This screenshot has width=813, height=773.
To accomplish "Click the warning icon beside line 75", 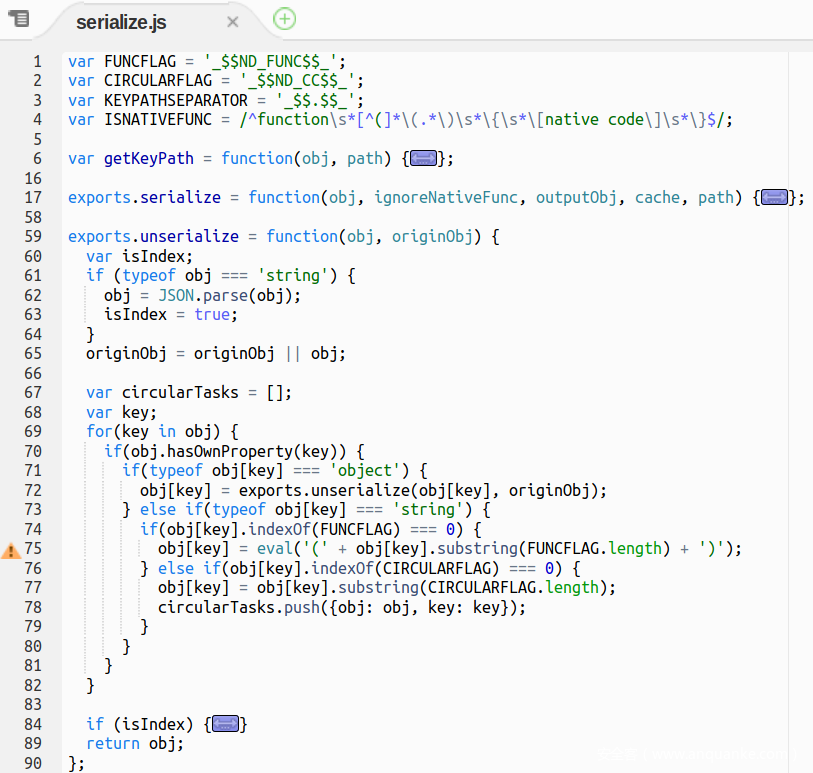I will coord(11,550).
